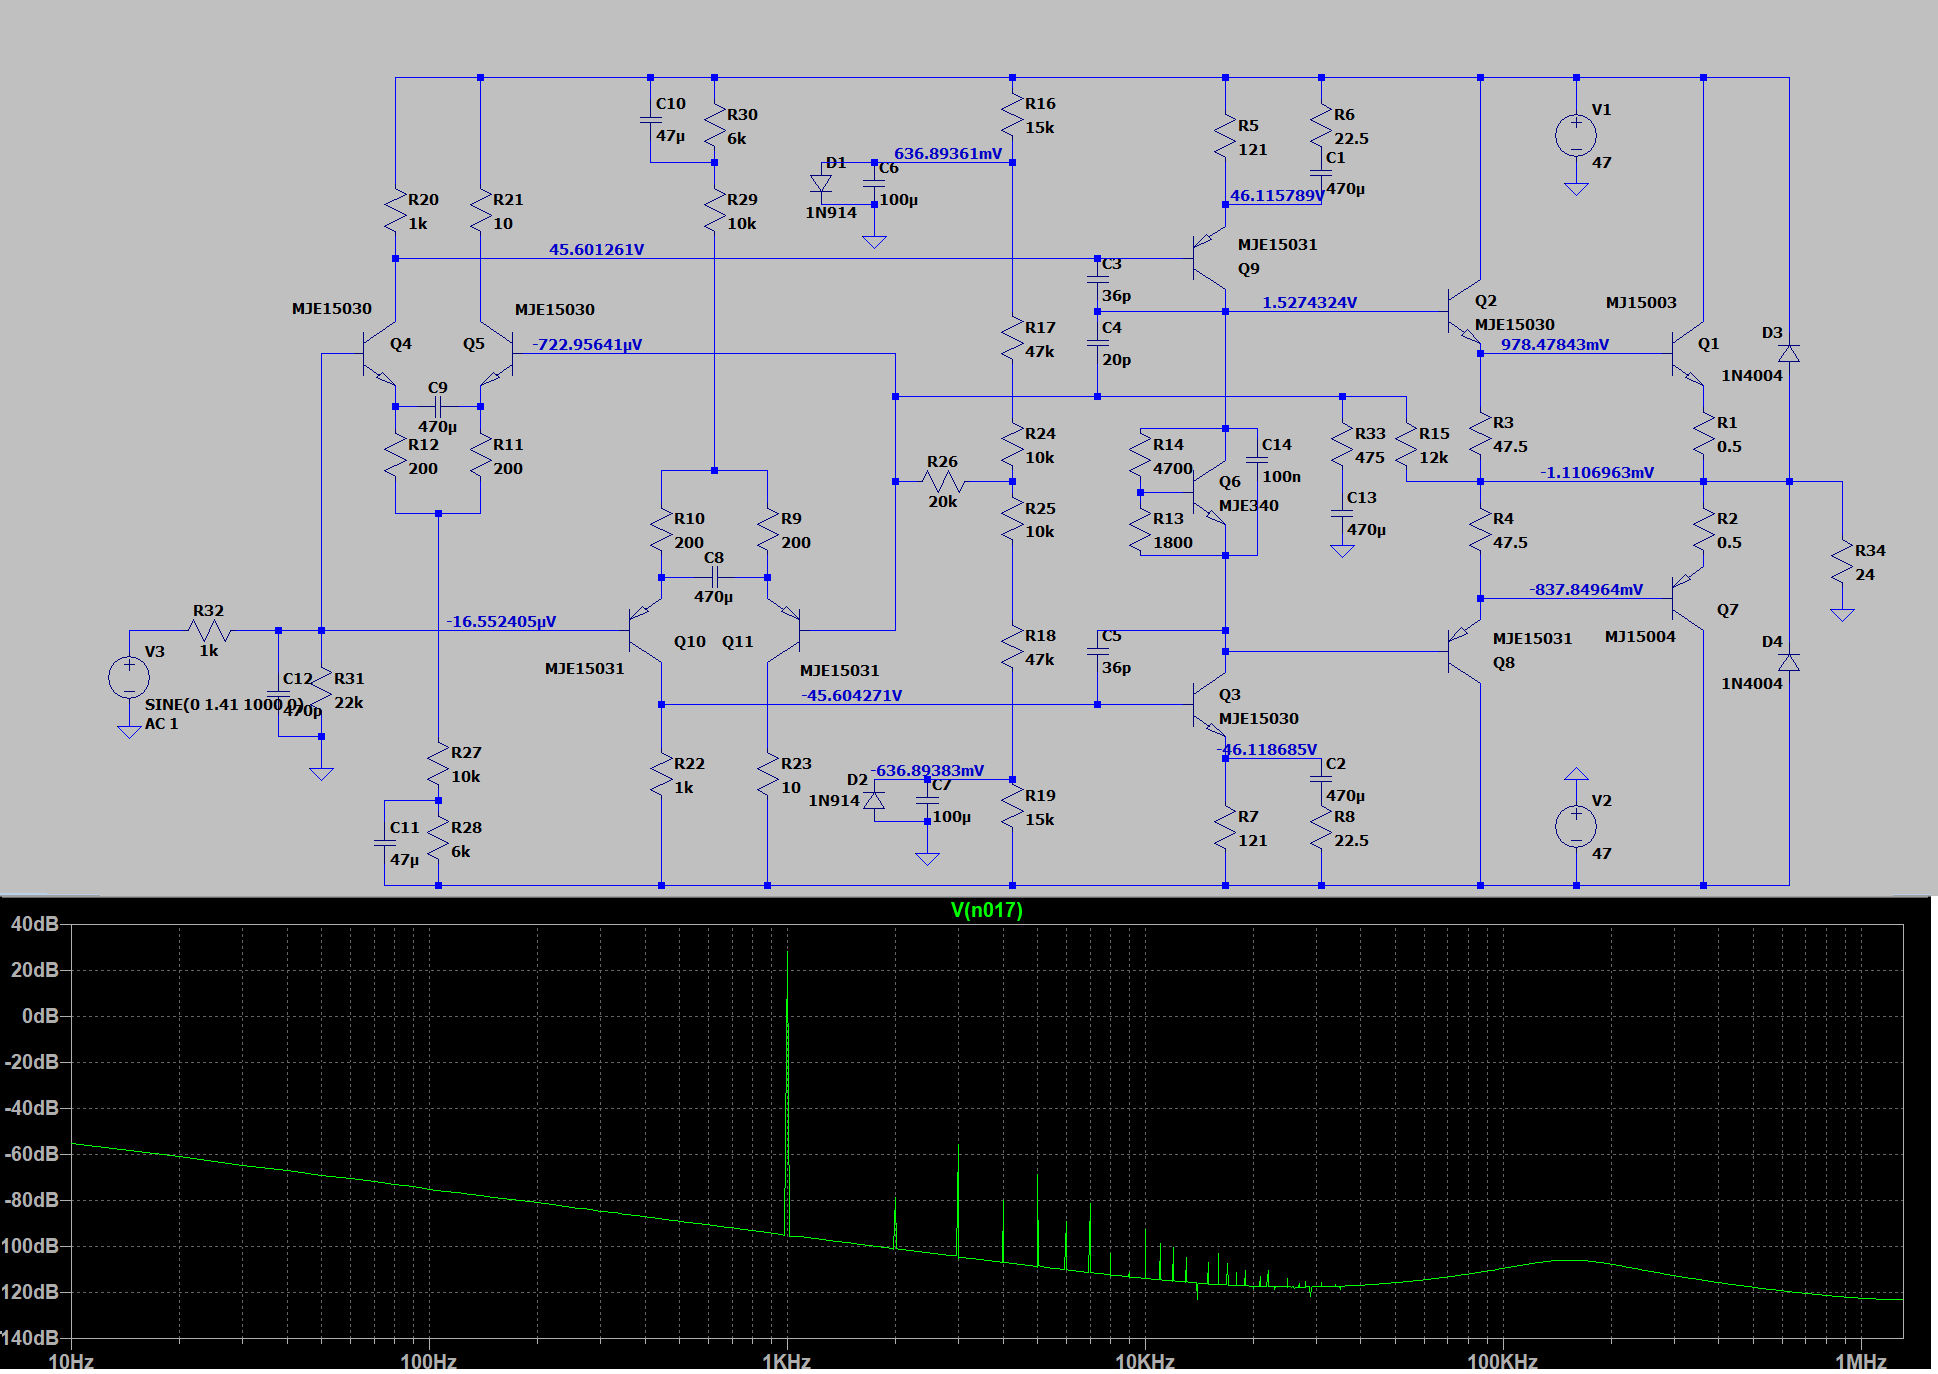
Task: Click the 10KHz label on frequency axis
Action: coord(1144,1361)
